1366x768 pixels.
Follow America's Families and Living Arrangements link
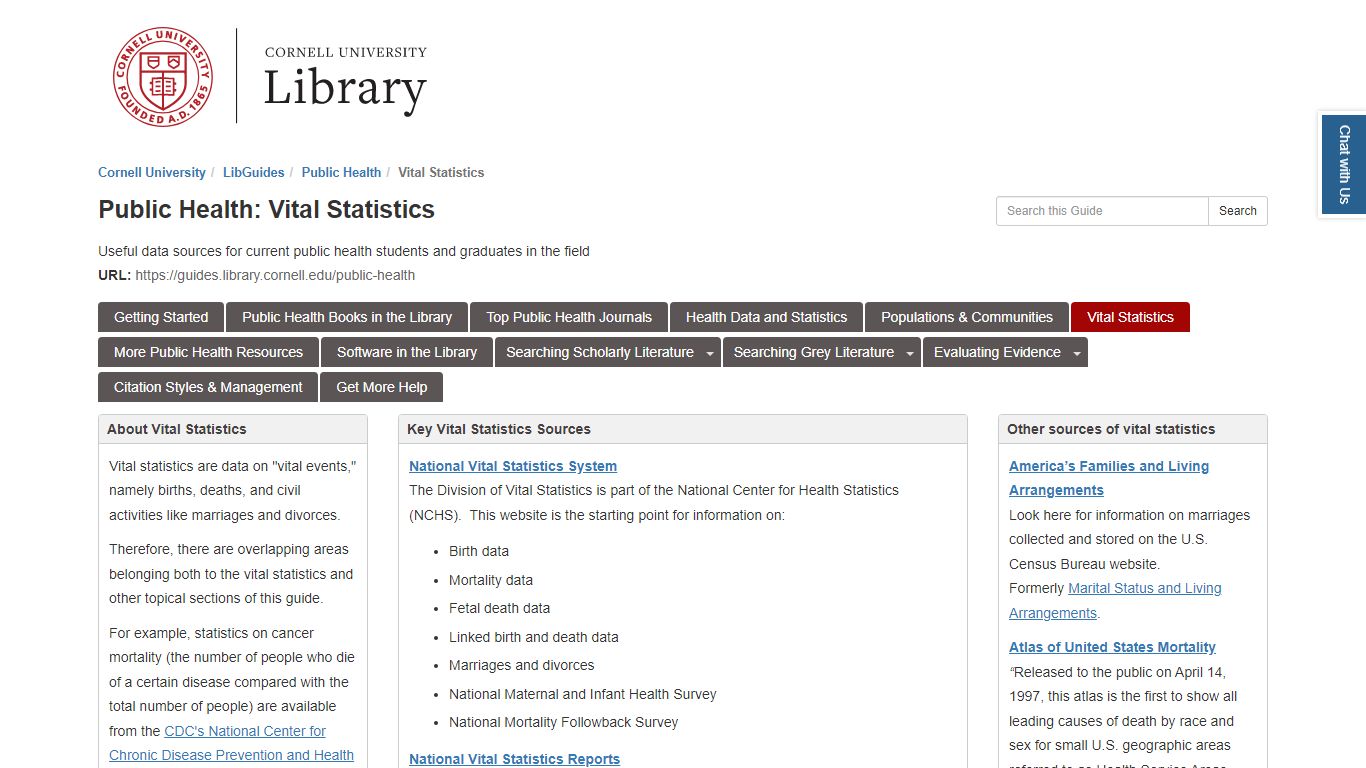click(x=1109, y=478)
